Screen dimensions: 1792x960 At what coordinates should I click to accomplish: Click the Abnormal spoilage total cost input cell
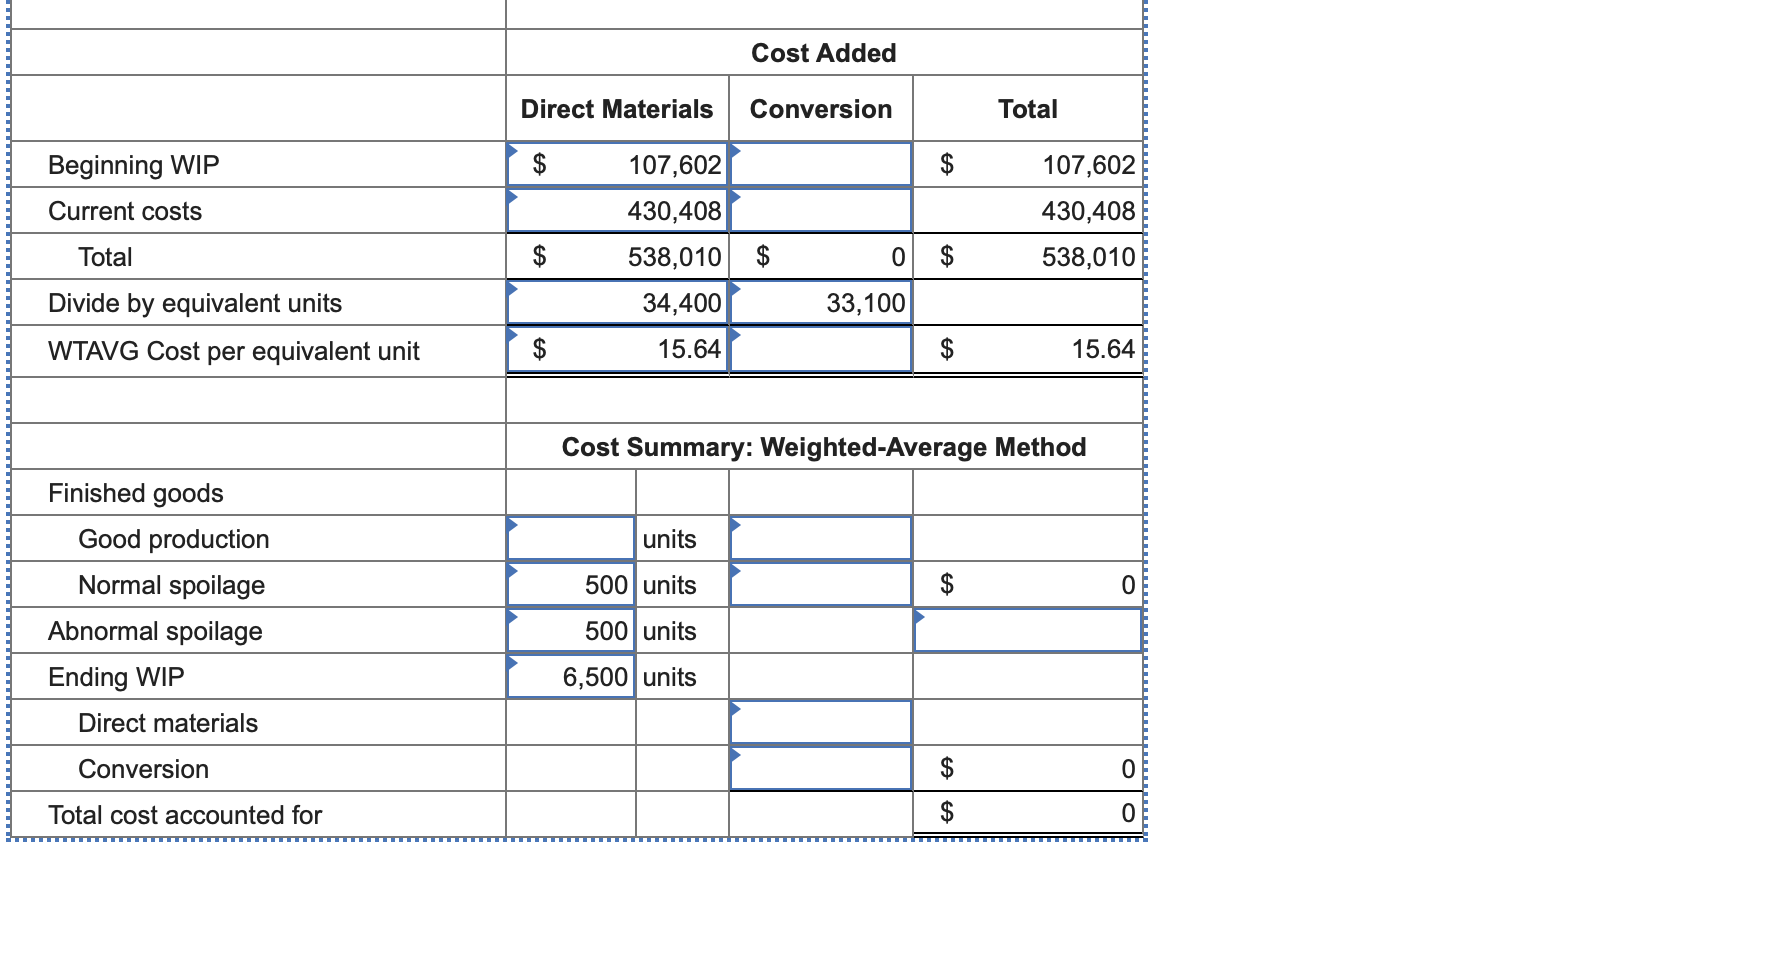1027,630
